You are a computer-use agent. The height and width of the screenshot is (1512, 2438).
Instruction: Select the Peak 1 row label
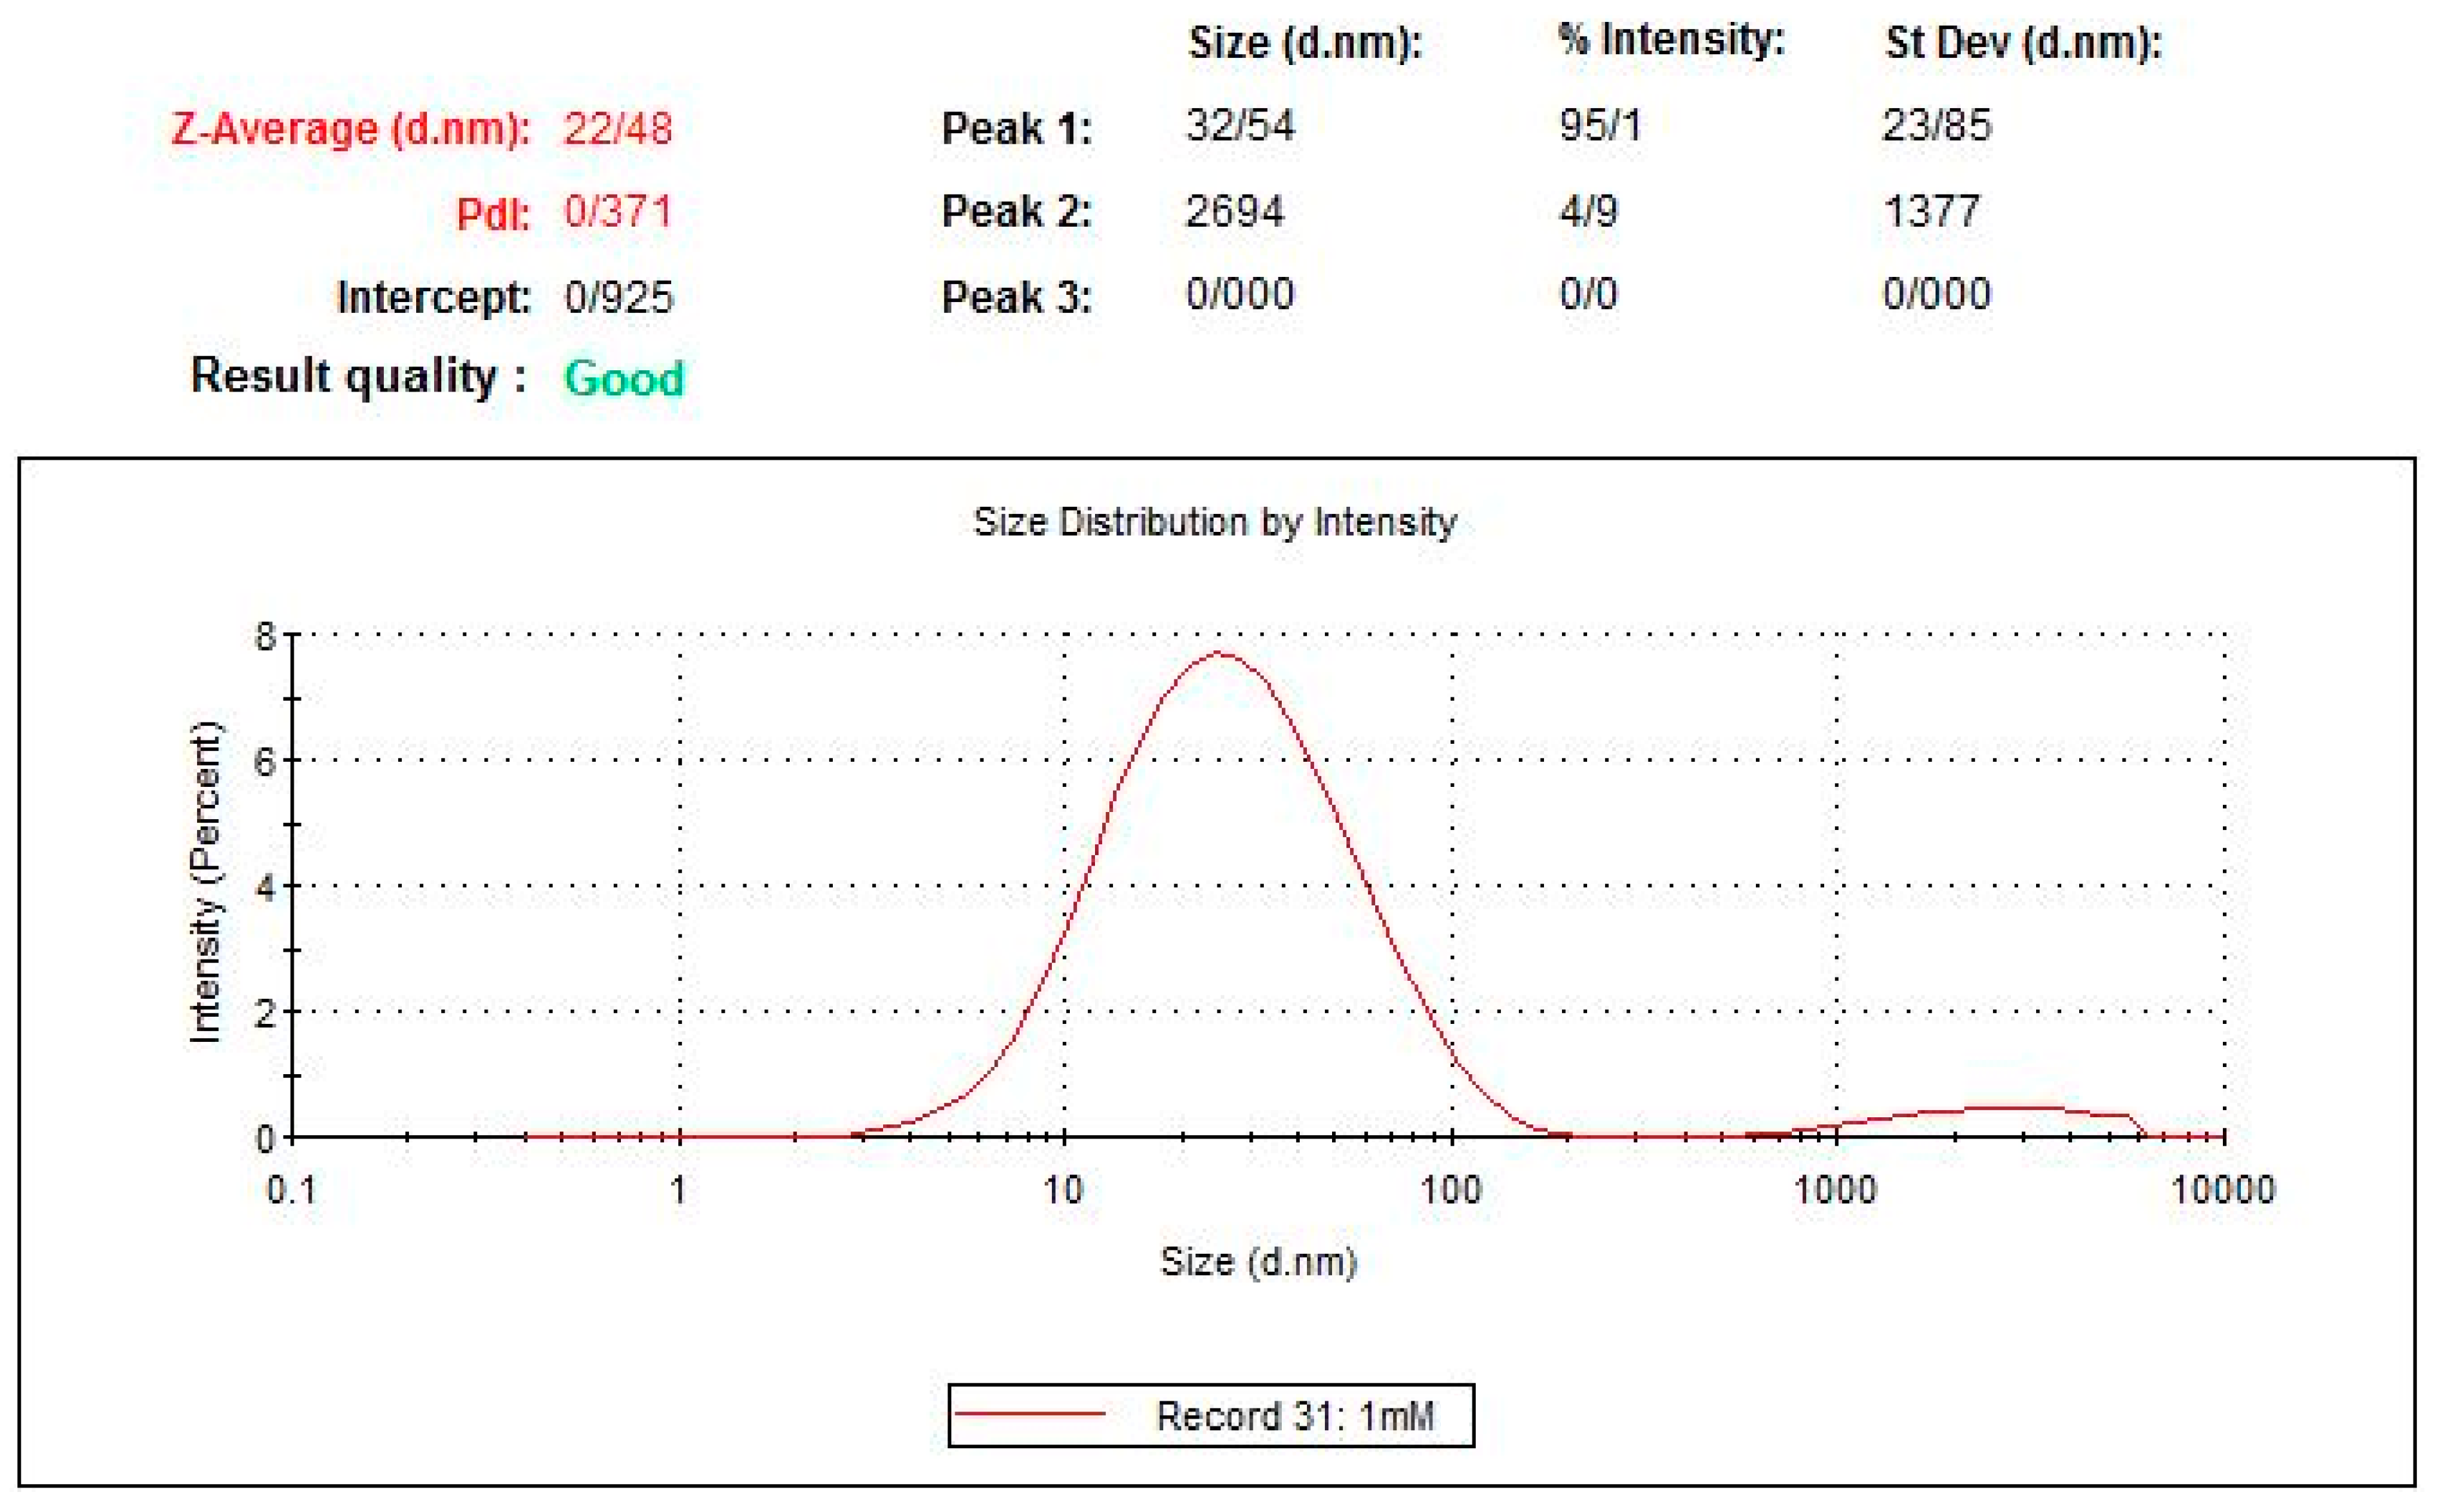pos(1016,129)
